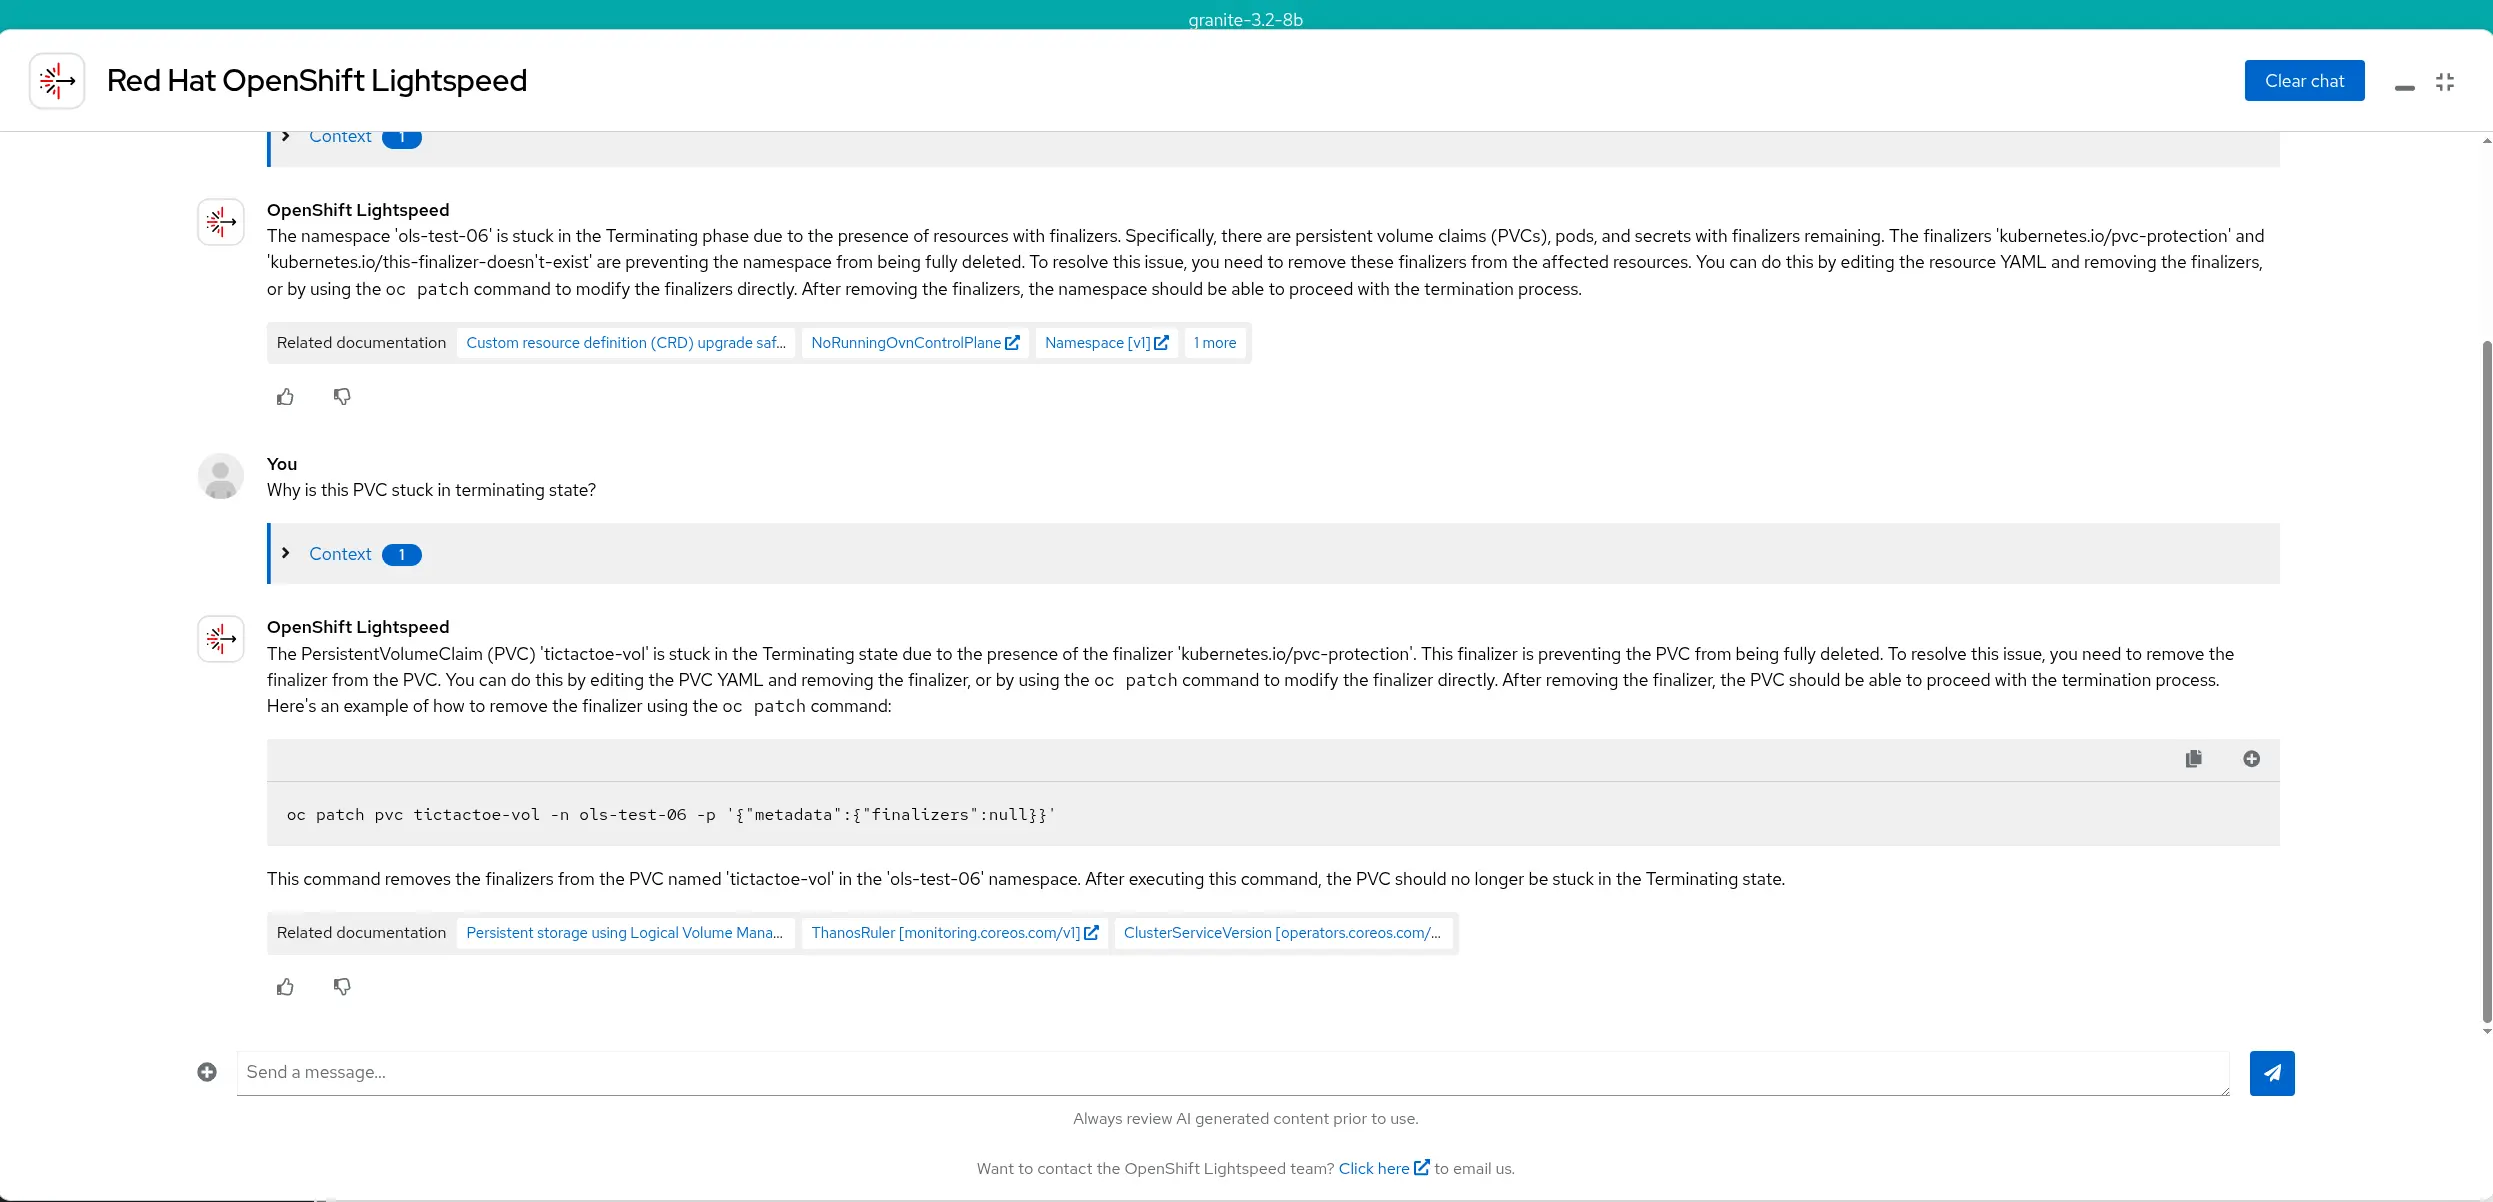The height and width of the screenshot is (1202, 2493).
Task: Click the scrollbar up arrow
Action: 2486,141
